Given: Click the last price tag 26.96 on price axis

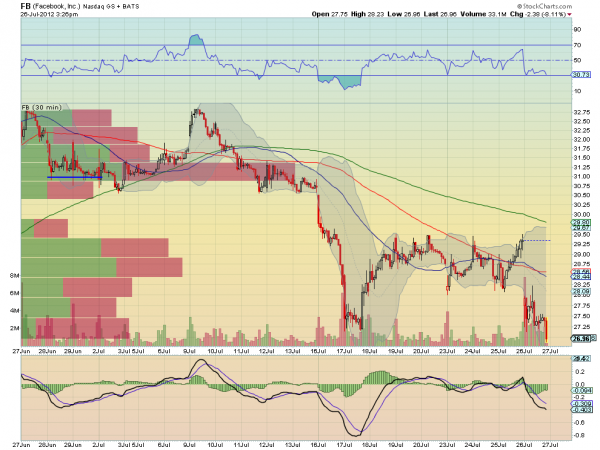Looking at the screenshot, I should coord(581,338).
